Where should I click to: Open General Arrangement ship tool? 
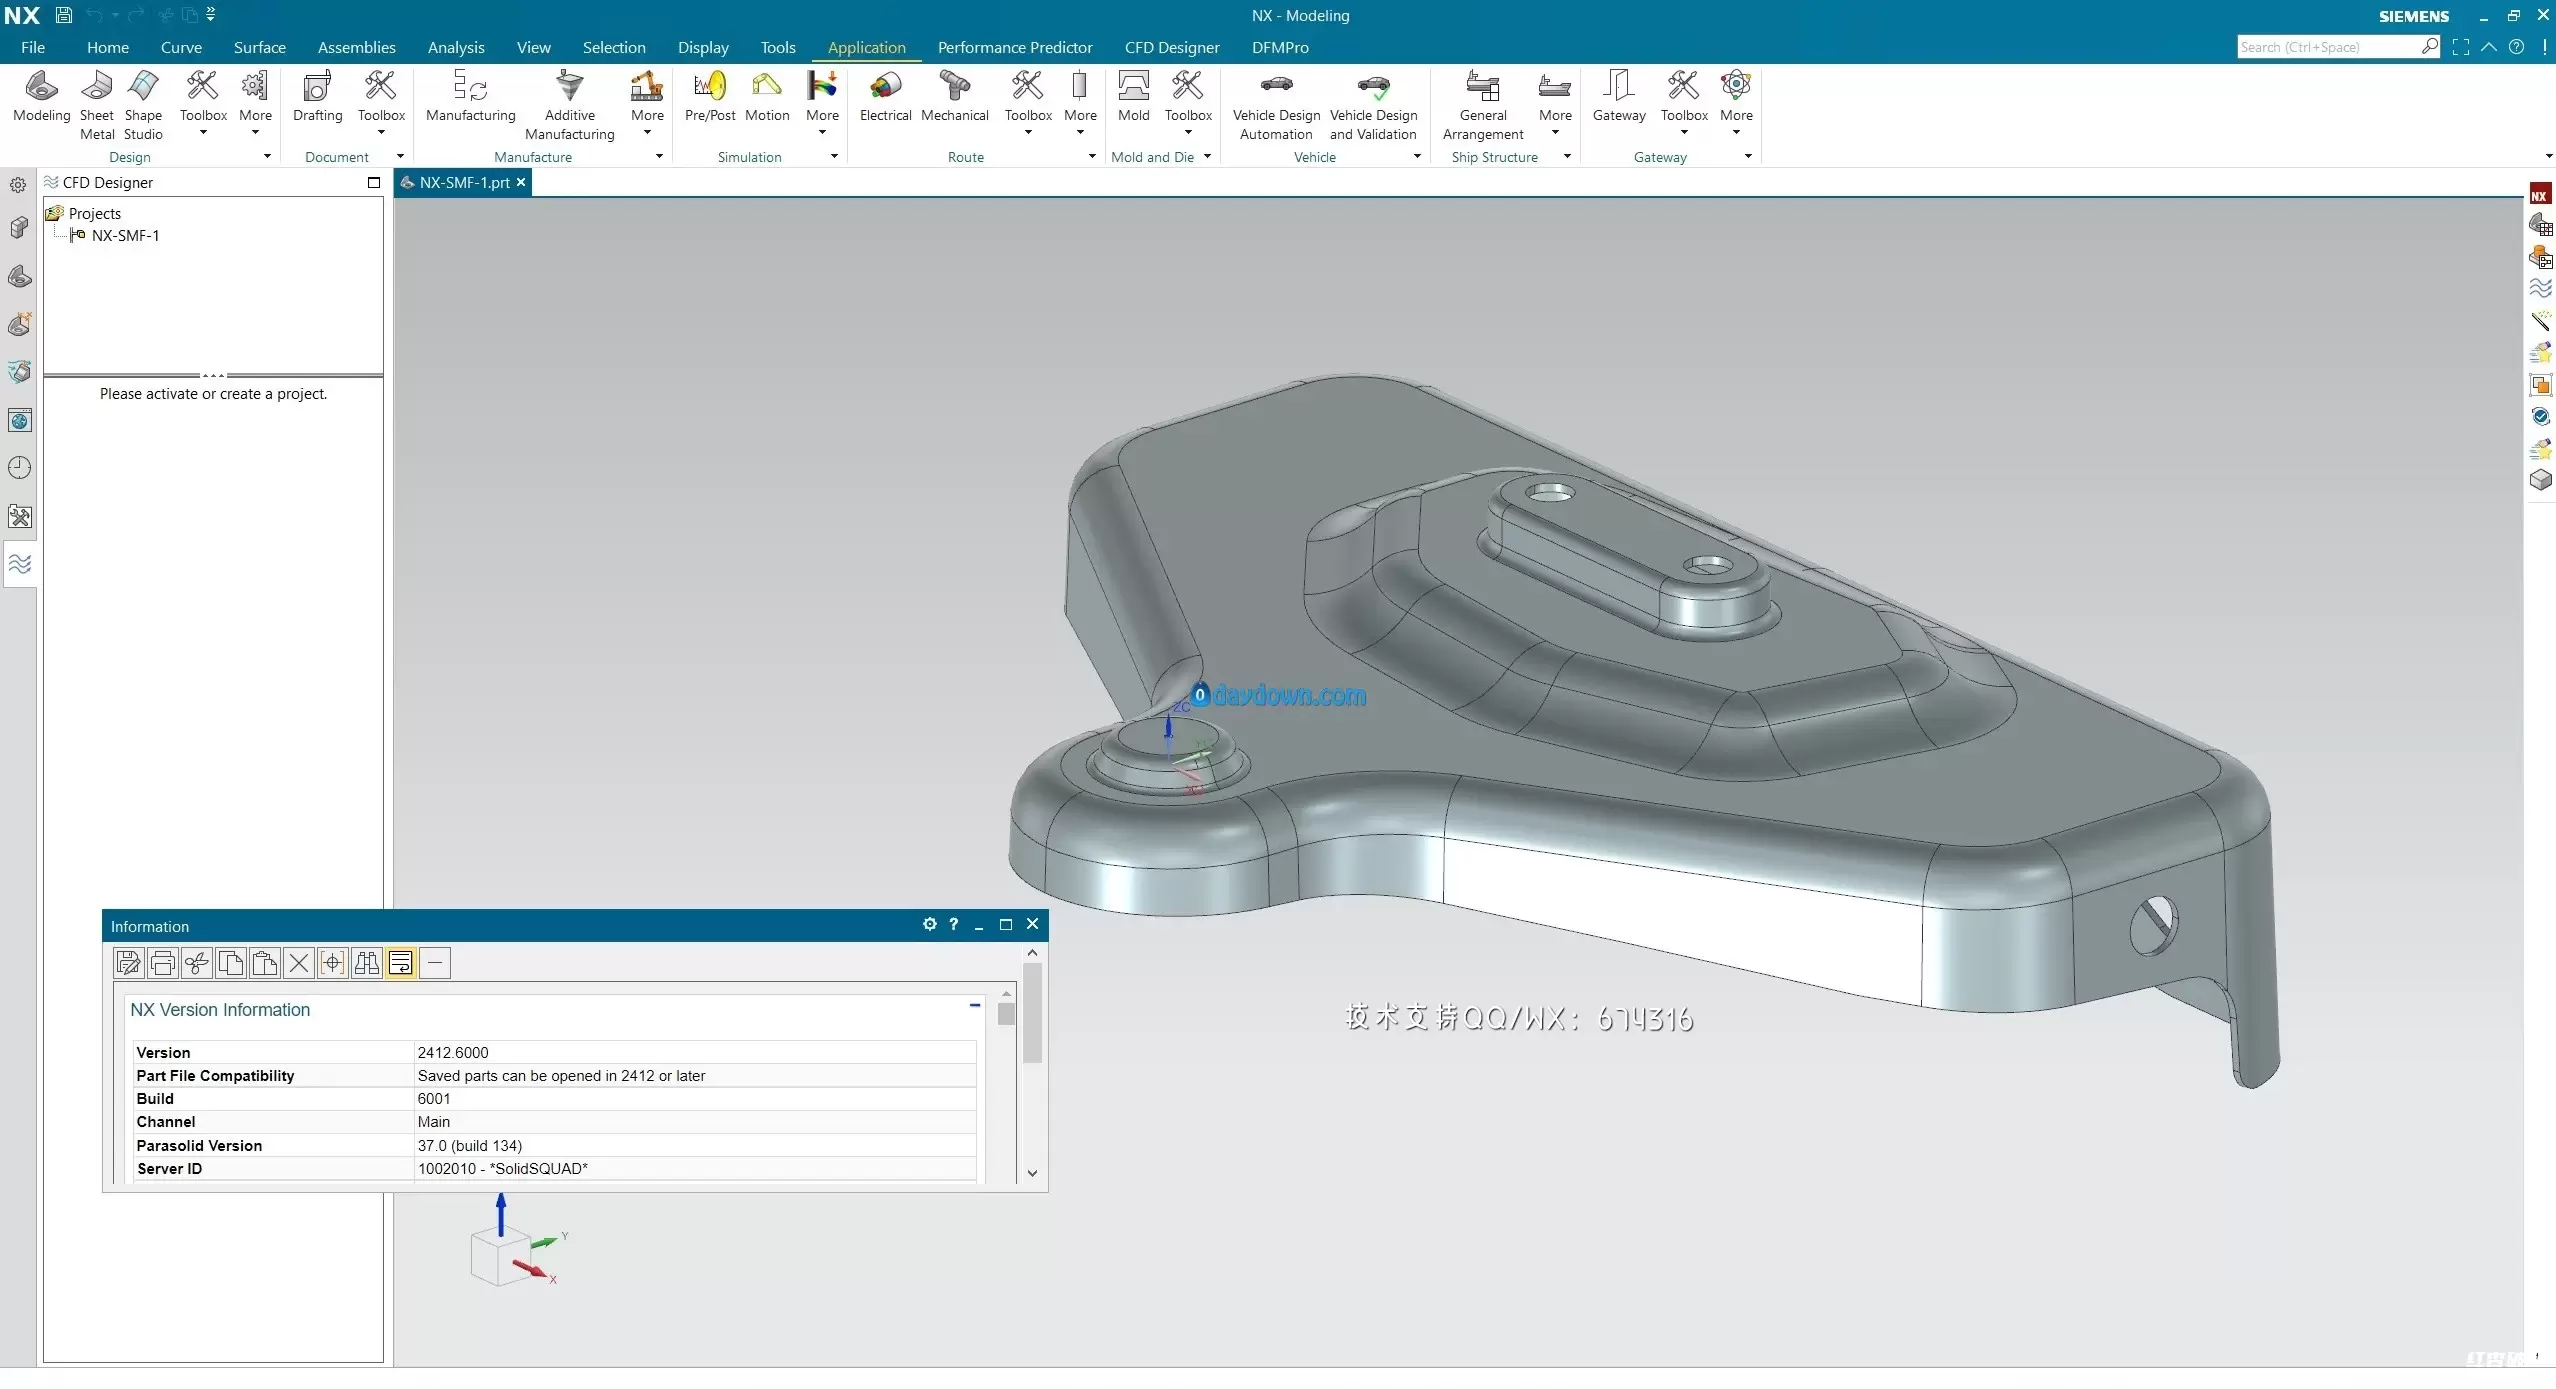(1483, 106)
